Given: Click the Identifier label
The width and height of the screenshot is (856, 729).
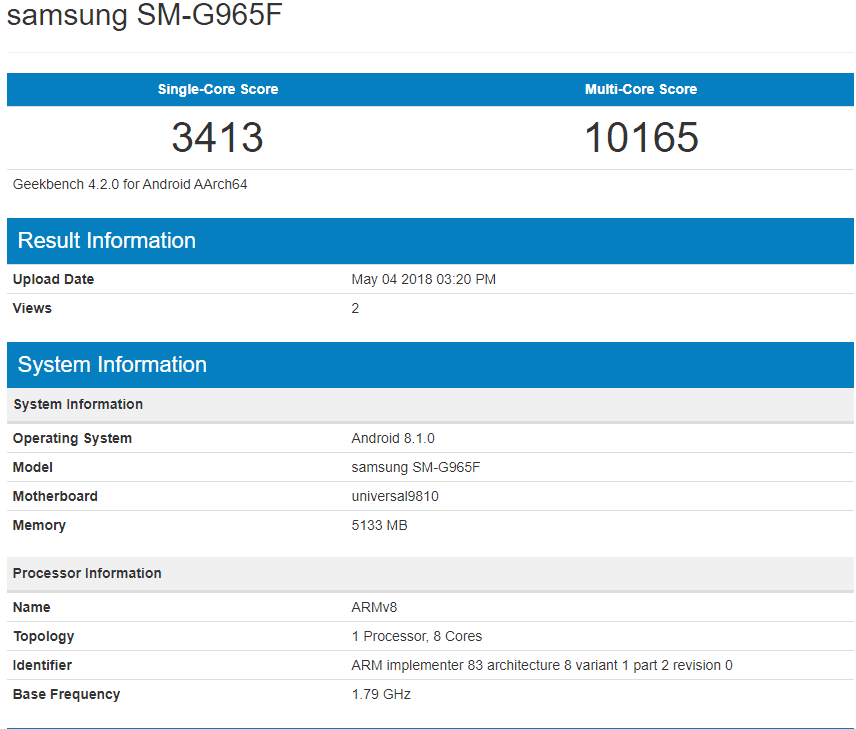Looking at the screenshot, I should pyautogui.click(x=43, y=666).
